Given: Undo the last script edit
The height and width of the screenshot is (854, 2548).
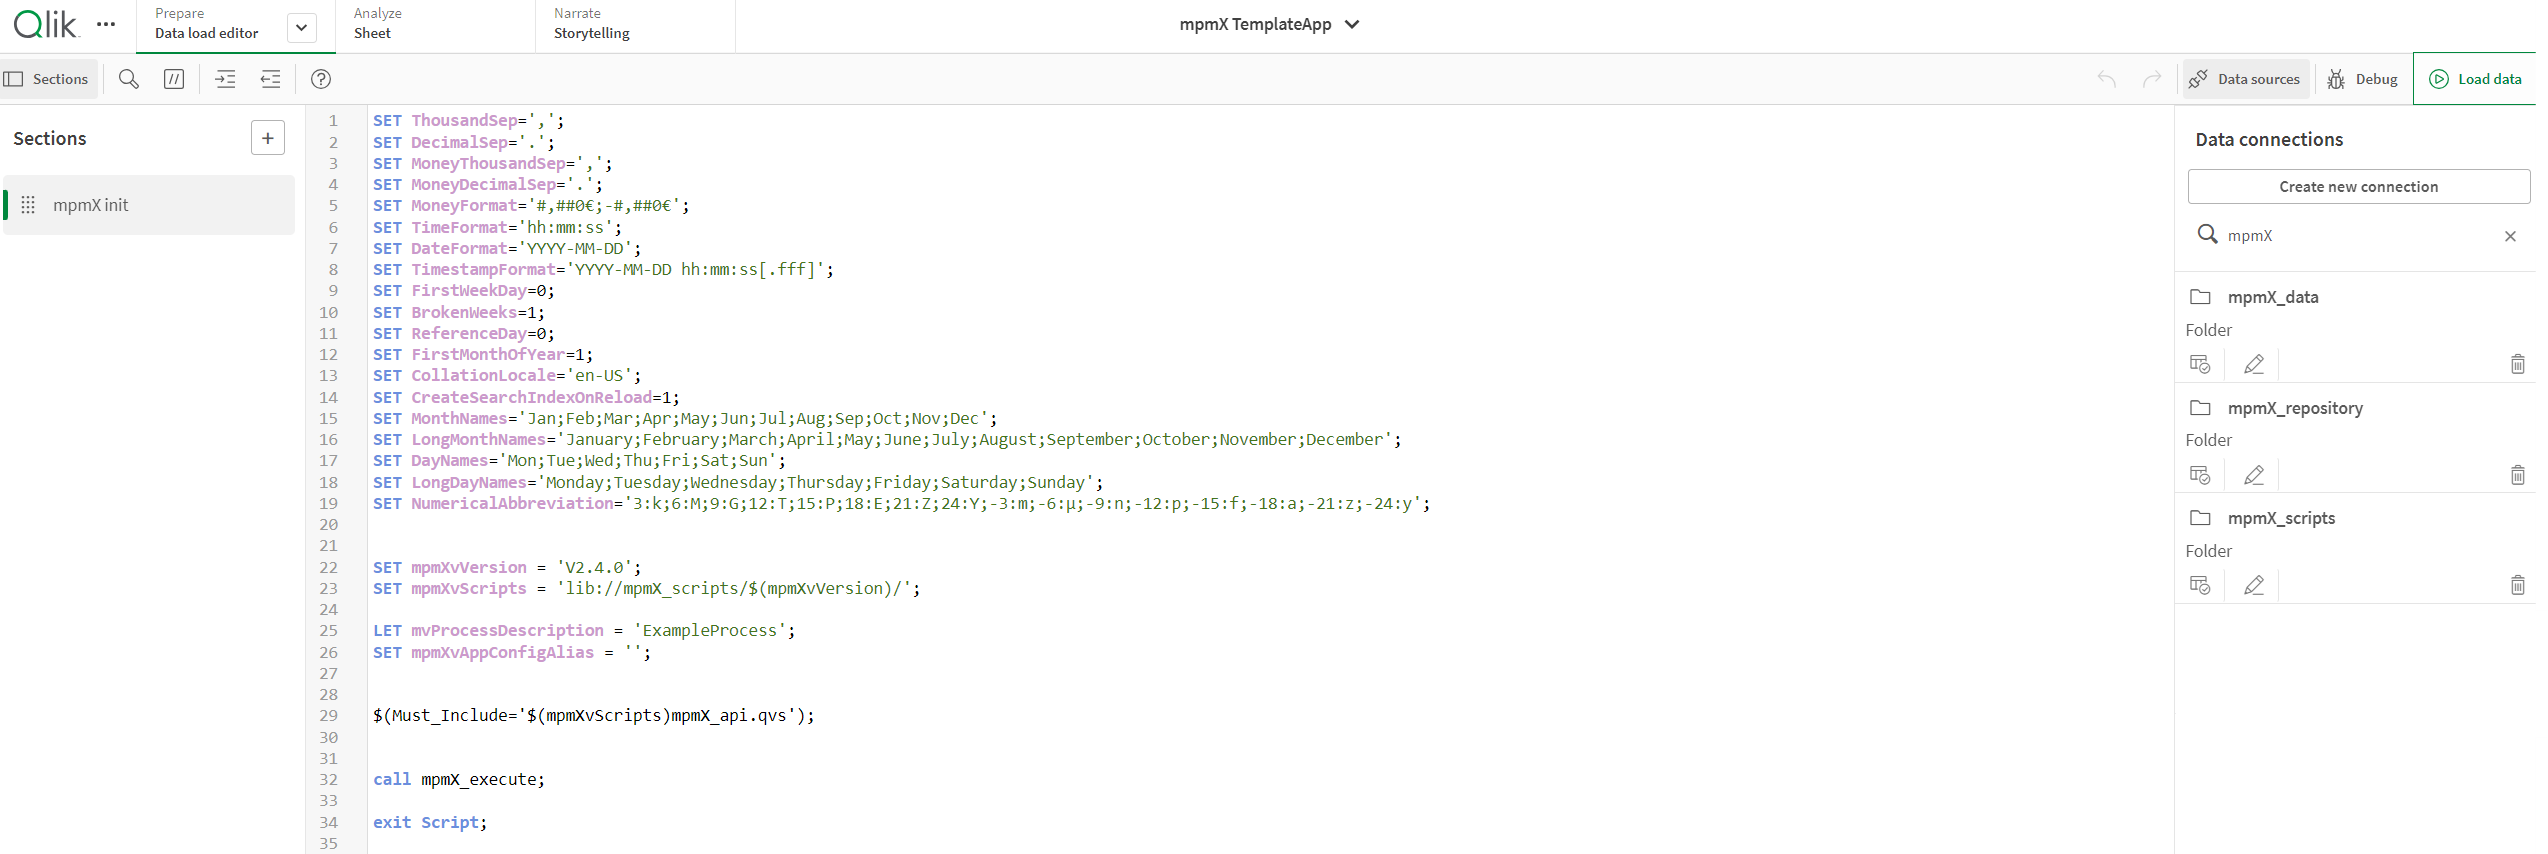Looking at the screenshot, I should (x=2107, y=79).
